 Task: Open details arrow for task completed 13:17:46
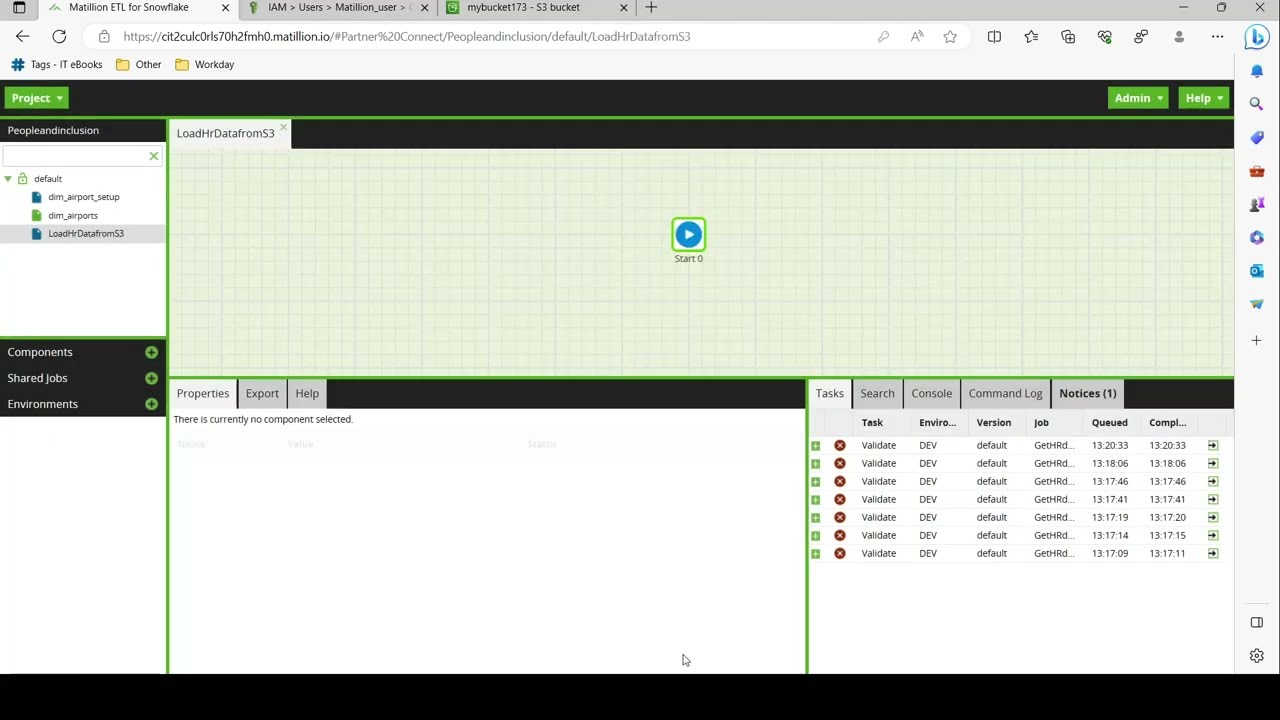pos(1213,482)
